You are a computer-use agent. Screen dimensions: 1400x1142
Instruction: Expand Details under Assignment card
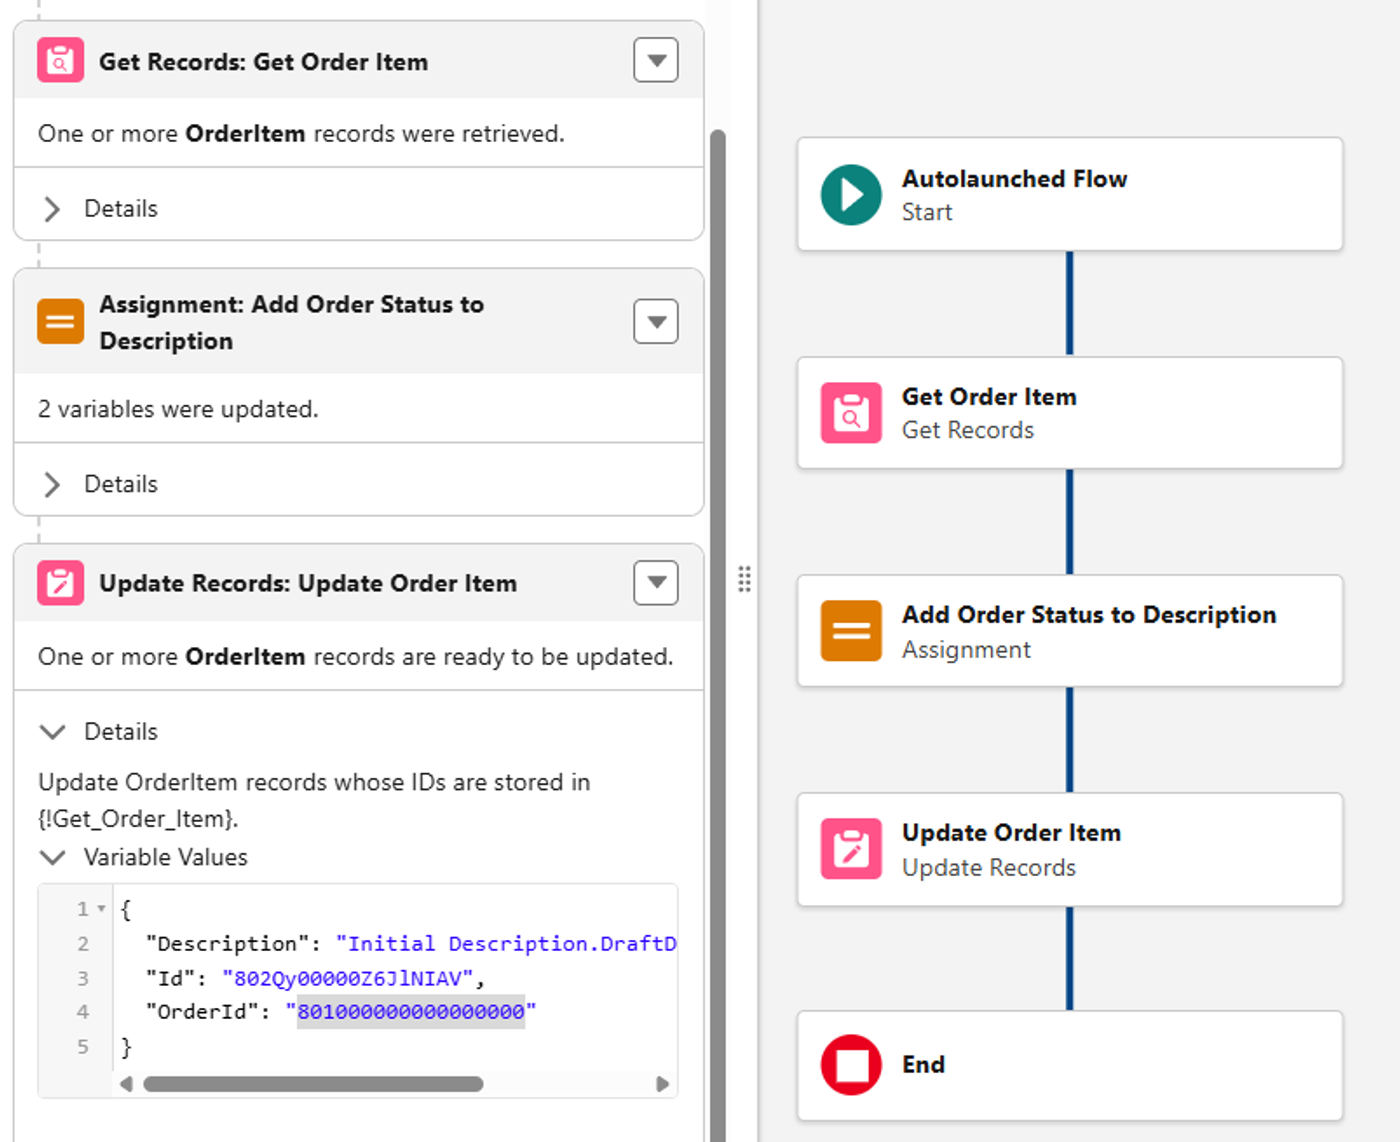click(x=52, y=485)
